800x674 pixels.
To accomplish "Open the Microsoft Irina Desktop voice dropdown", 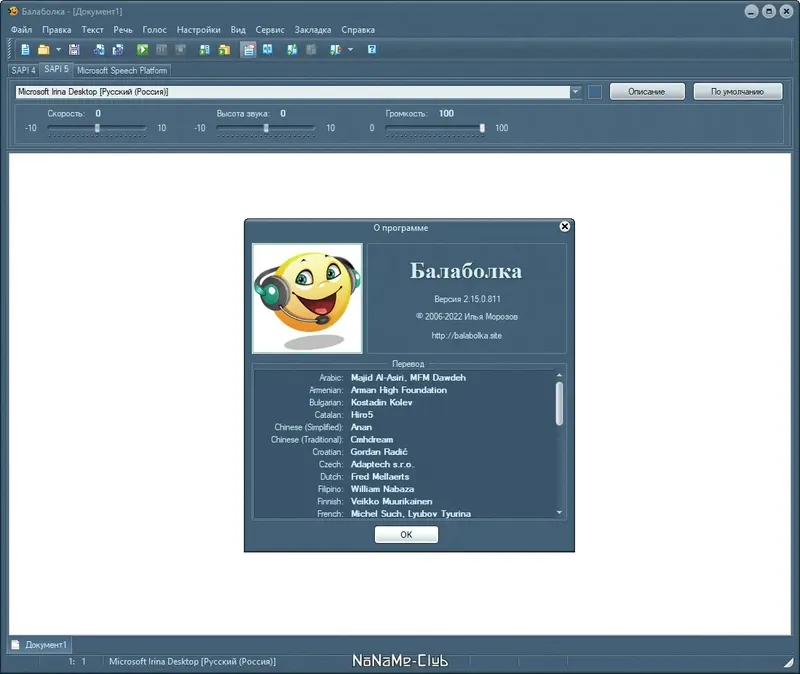I will coord(576,92).
